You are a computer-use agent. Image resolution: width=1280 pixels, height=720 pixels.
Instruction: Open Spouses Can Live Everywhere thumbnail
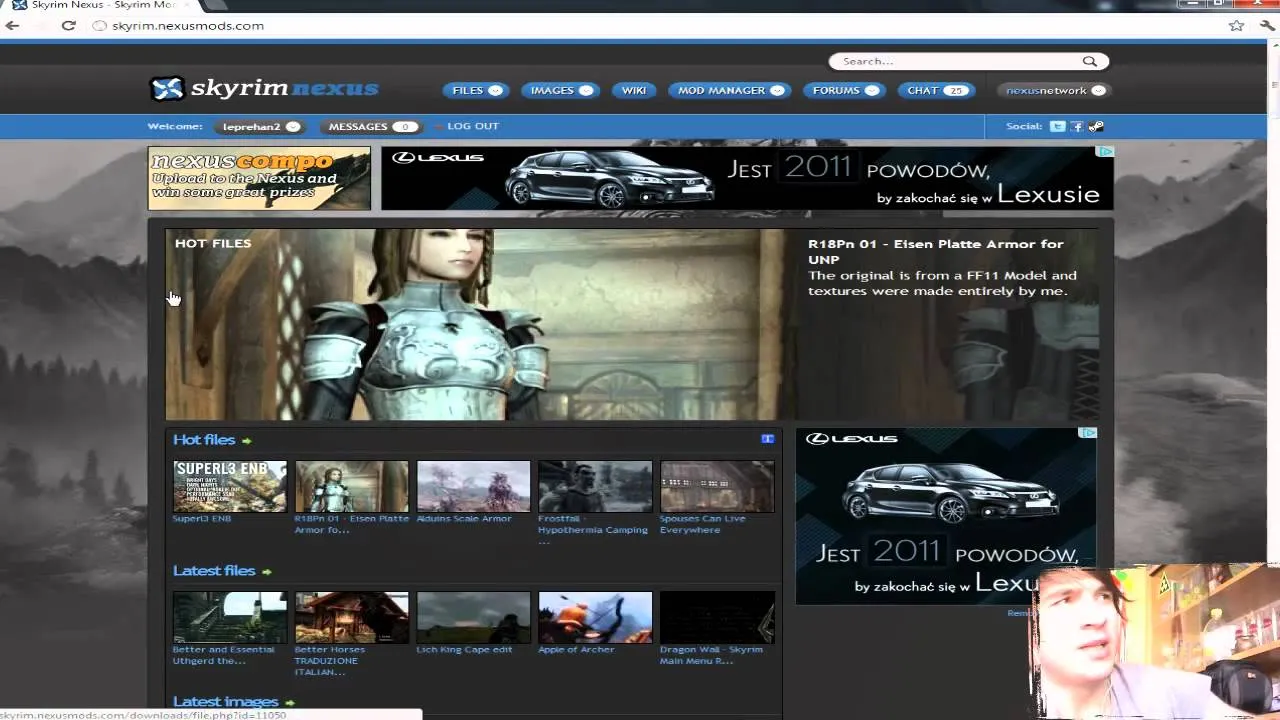(x=717, y=486)
